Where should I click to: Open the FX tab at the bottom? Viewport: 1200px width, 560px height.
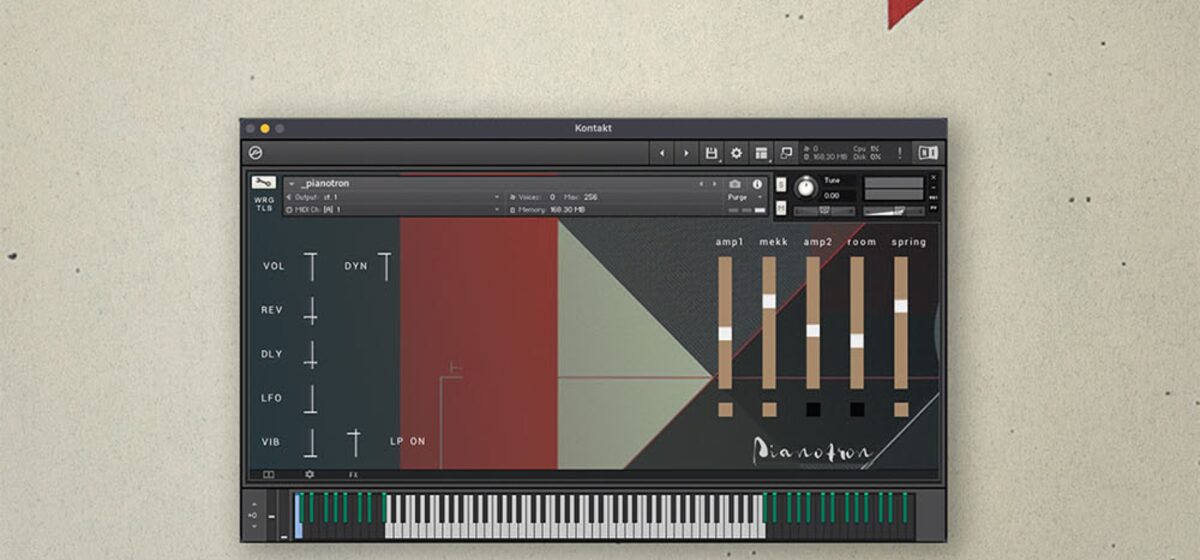pos(353,475)
